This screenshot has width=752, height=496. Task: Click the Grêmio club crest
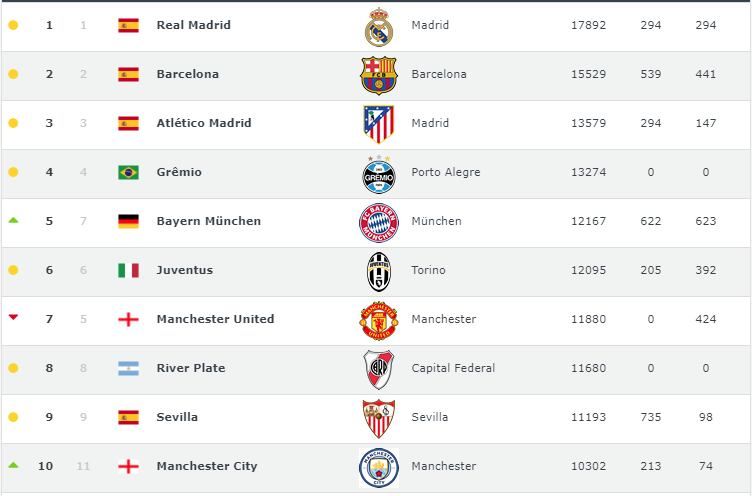(x=379, y=173)
